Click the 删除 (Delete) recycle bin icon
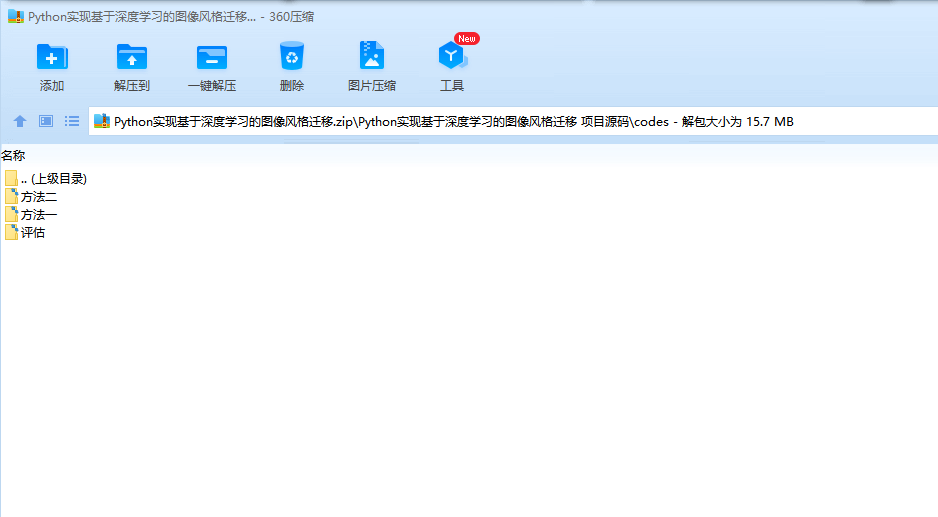 click(x=292, y=56)
